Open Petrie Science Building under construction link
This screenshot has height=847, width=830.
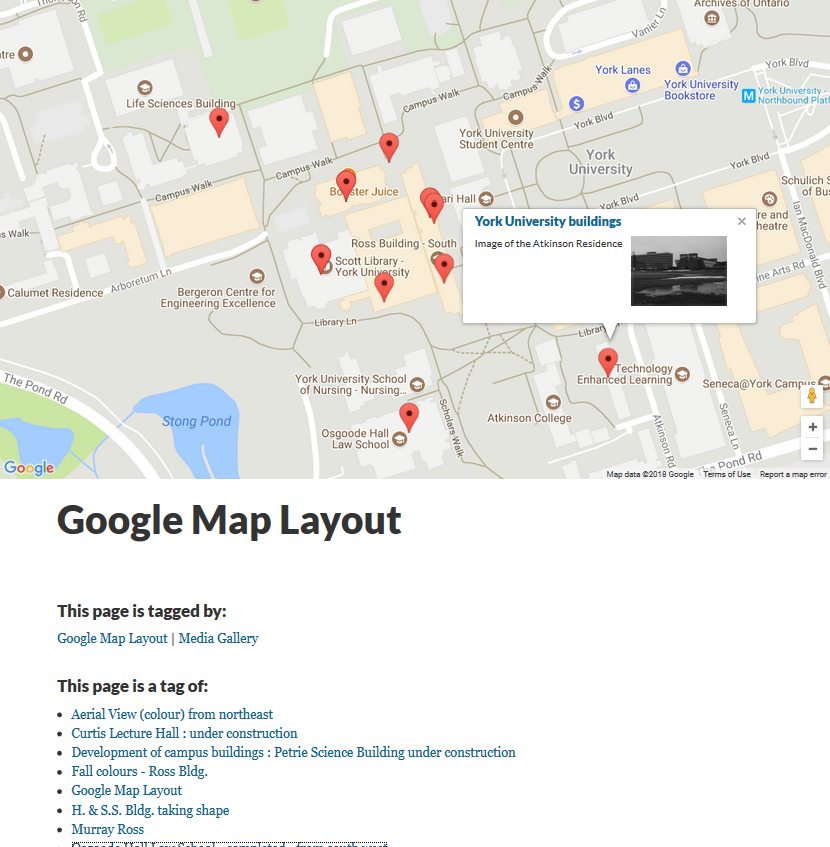tap(294, 752)
